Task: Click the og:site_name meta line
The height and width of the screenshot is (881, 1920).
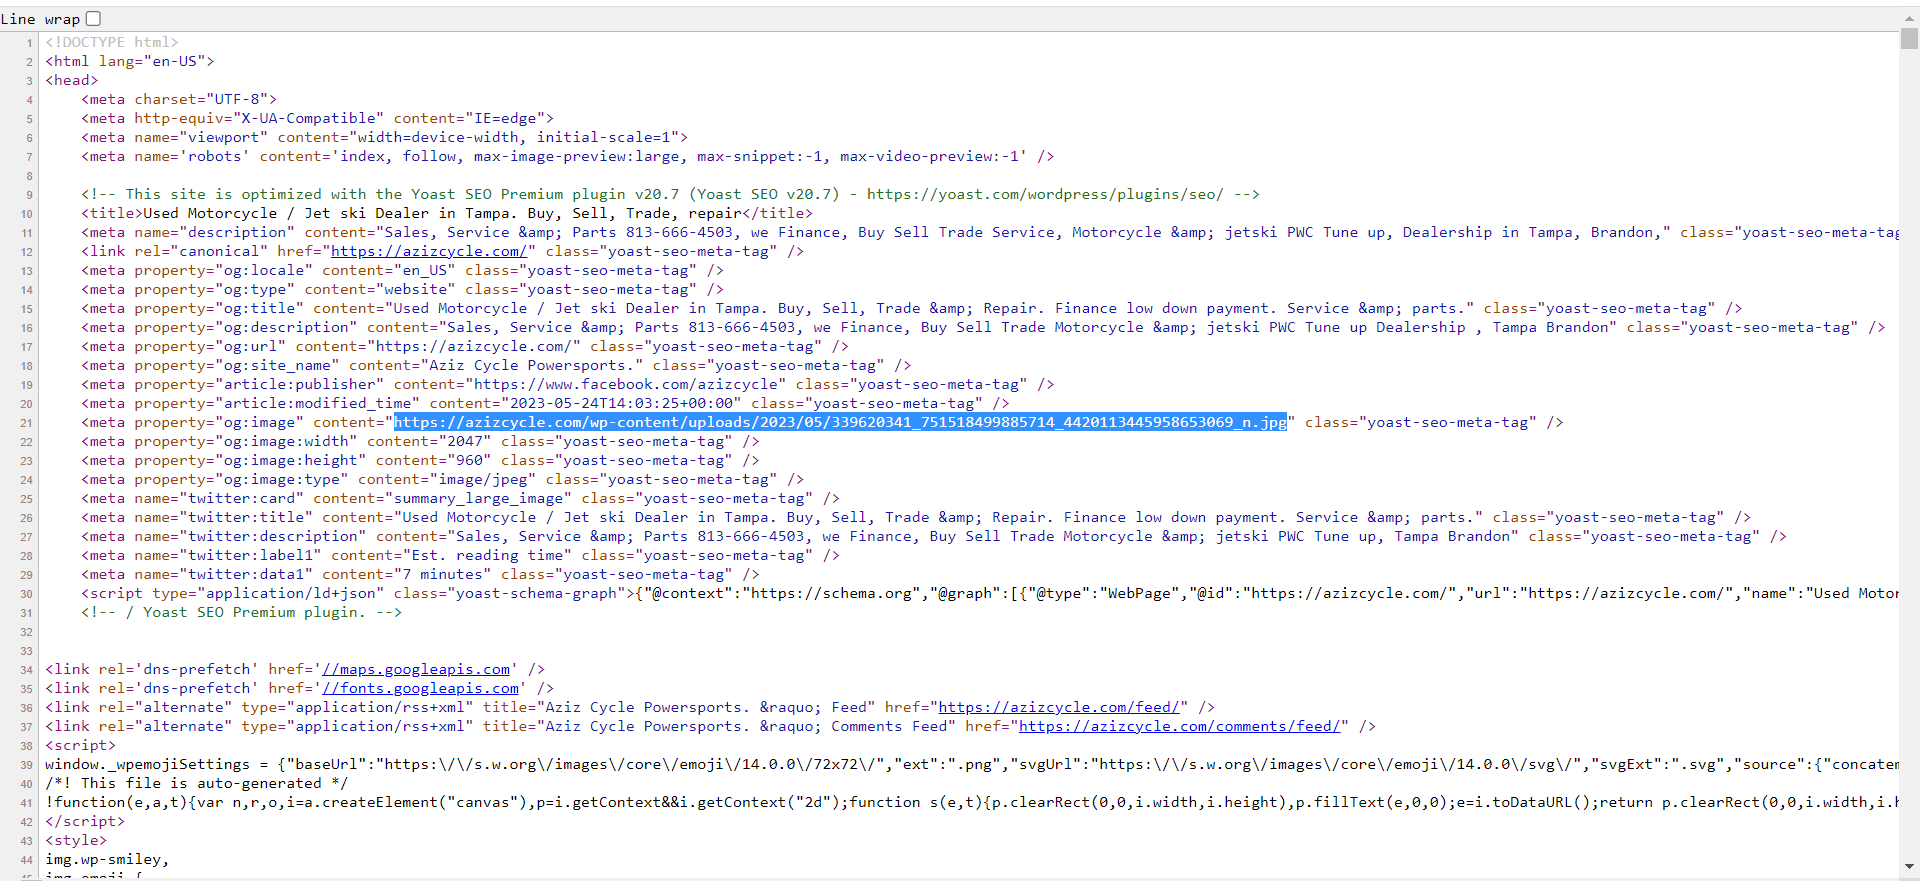Action: coord(496,365)
